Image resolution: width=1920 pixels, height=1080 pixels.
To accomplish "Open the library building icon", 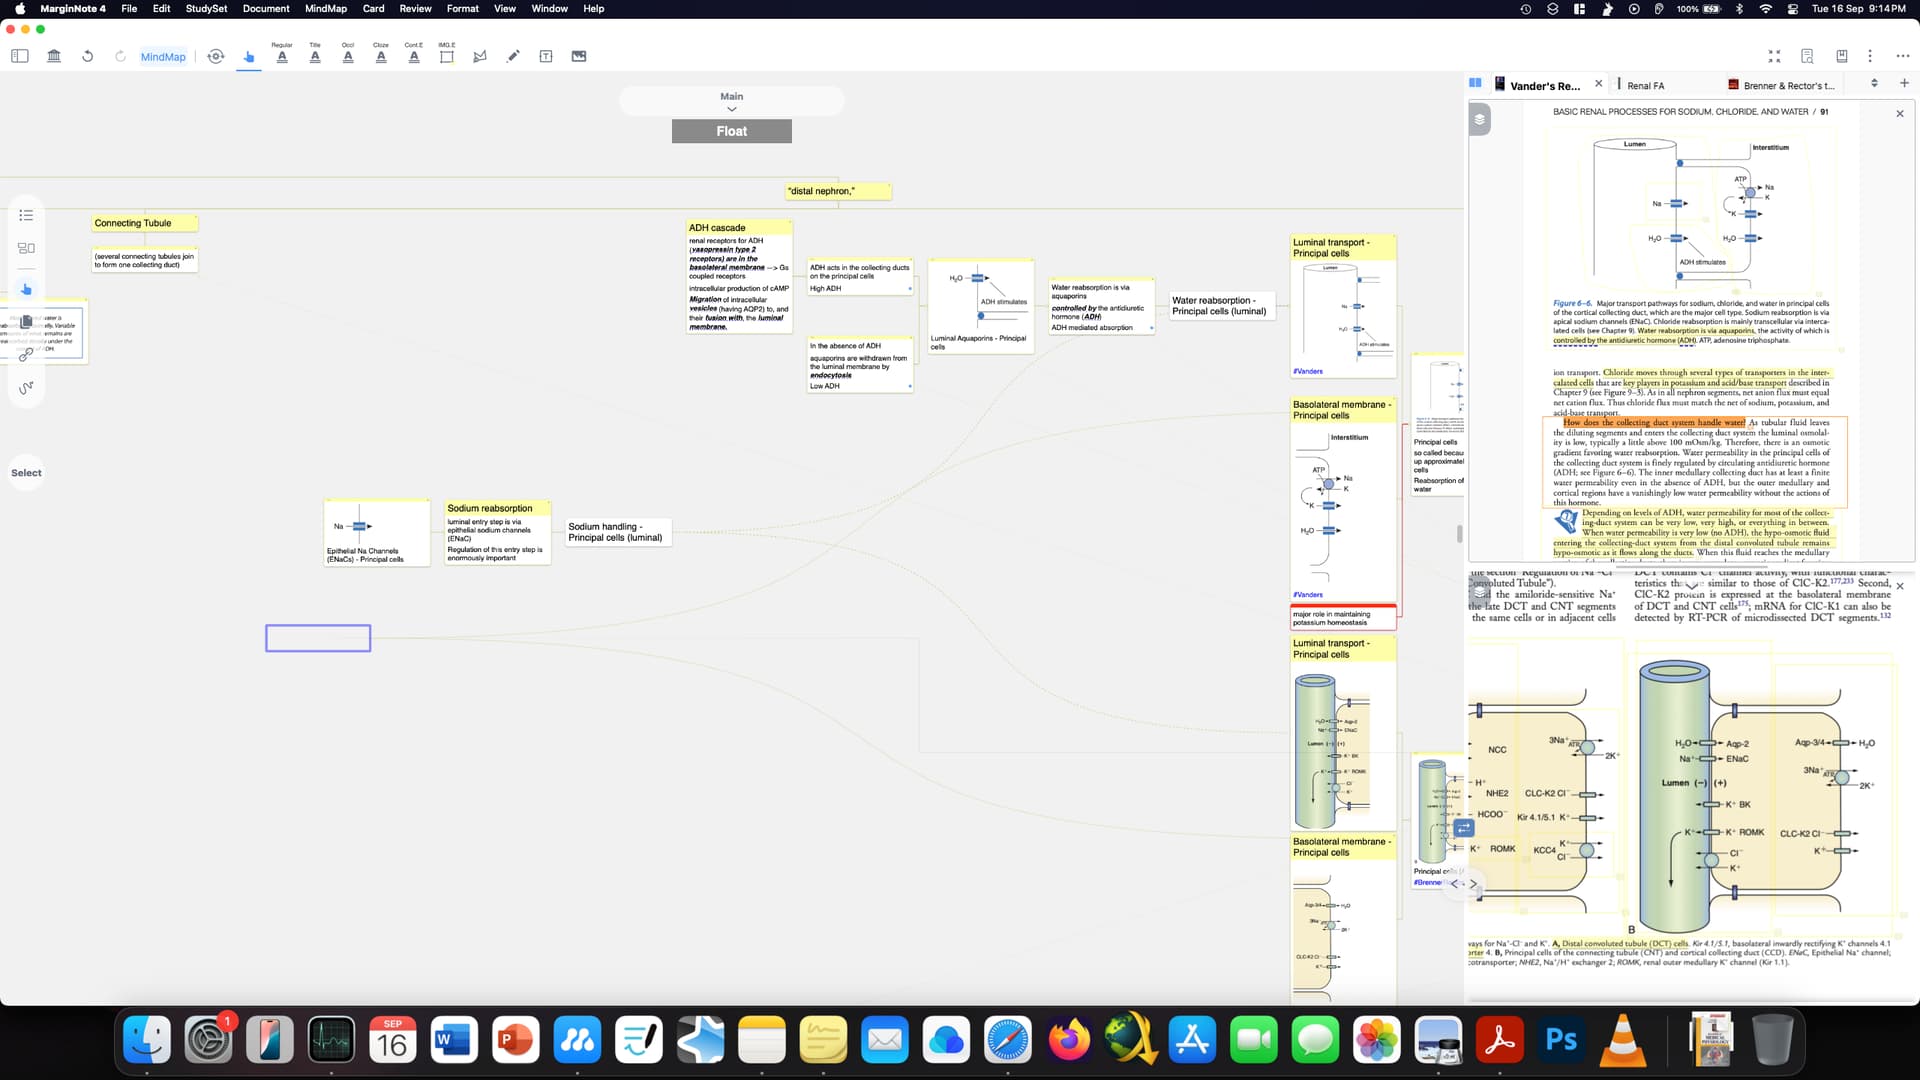I will click(x=54, y=56).
